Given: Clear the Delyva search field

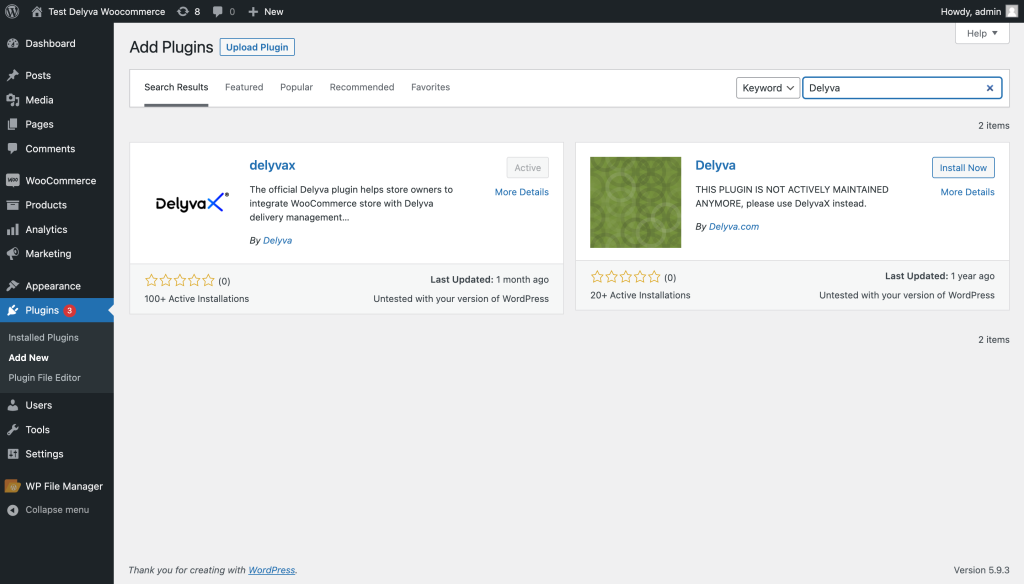Looking at the screenshot, I should click(x=989, y=88).
